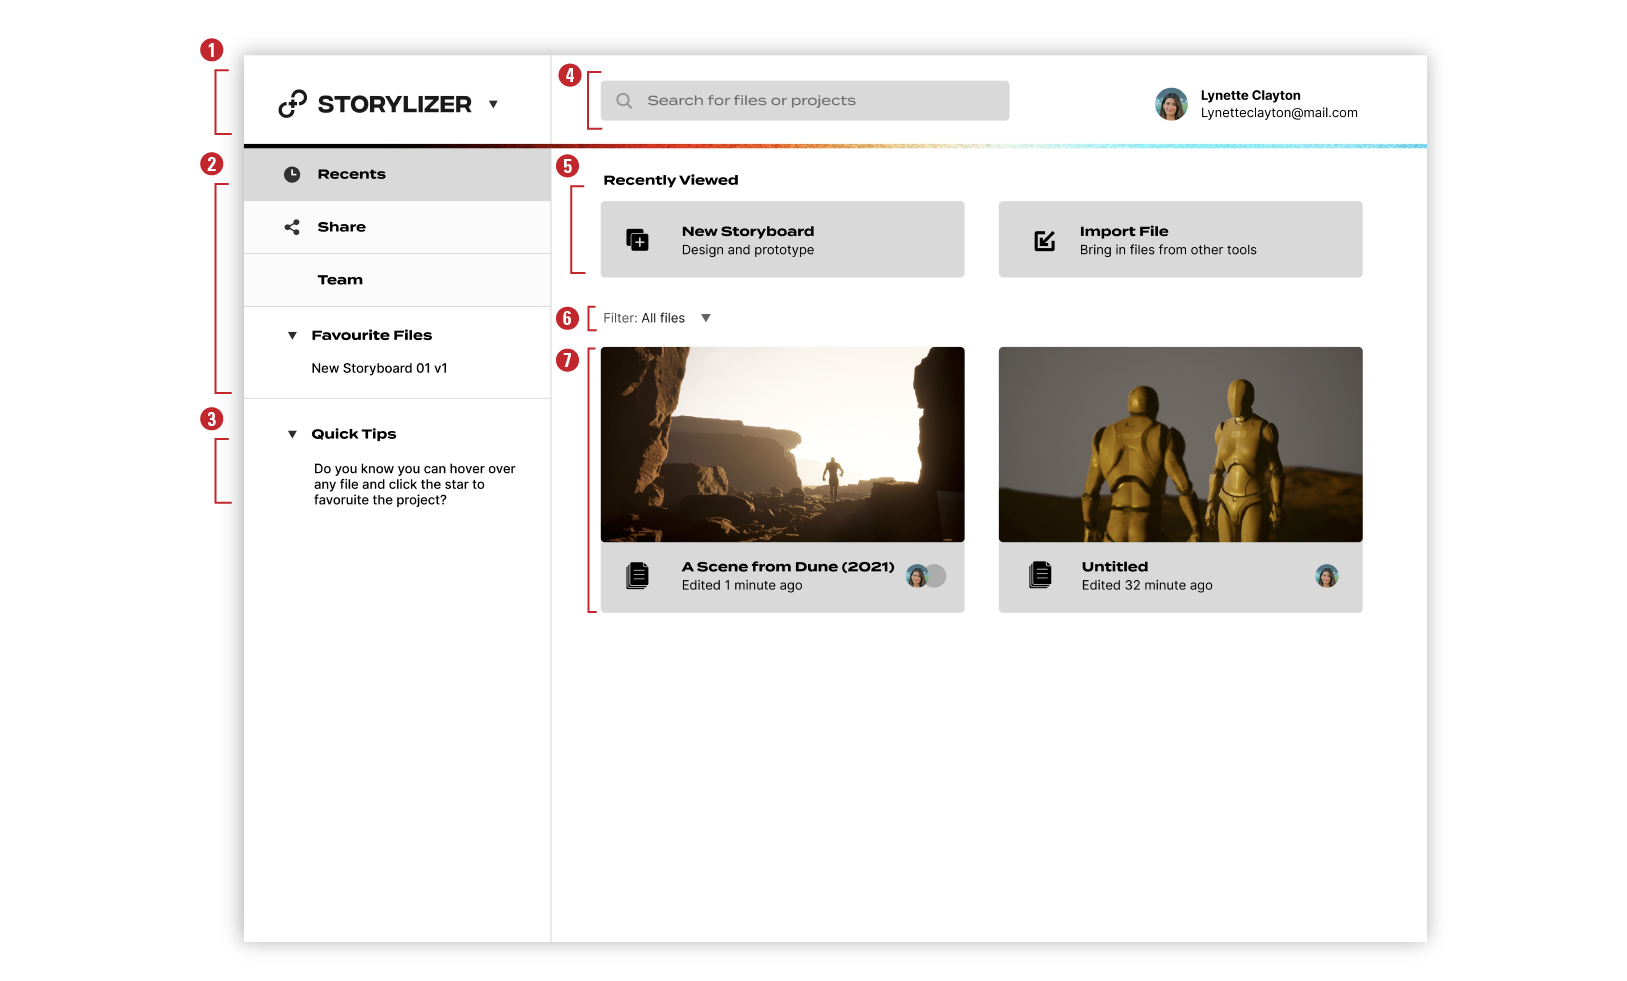Open the dropdown arrow beside STORYLIZER
This screenshot has width=1627, height=981.
[x=493, y=104]
